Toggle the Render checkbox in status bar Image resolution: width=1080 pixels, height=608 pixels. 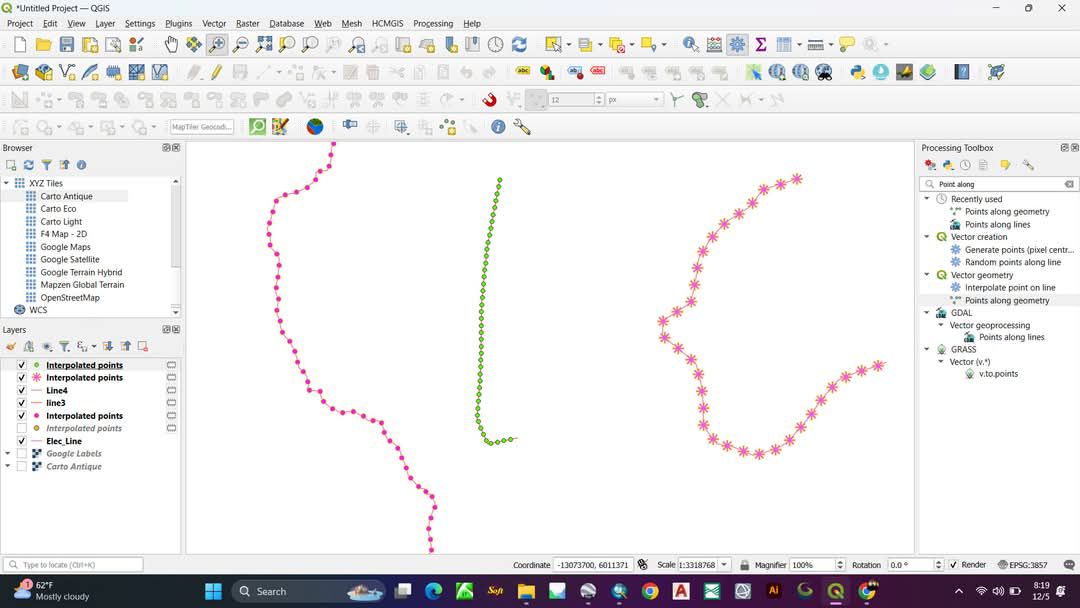[x=953, y=565]
